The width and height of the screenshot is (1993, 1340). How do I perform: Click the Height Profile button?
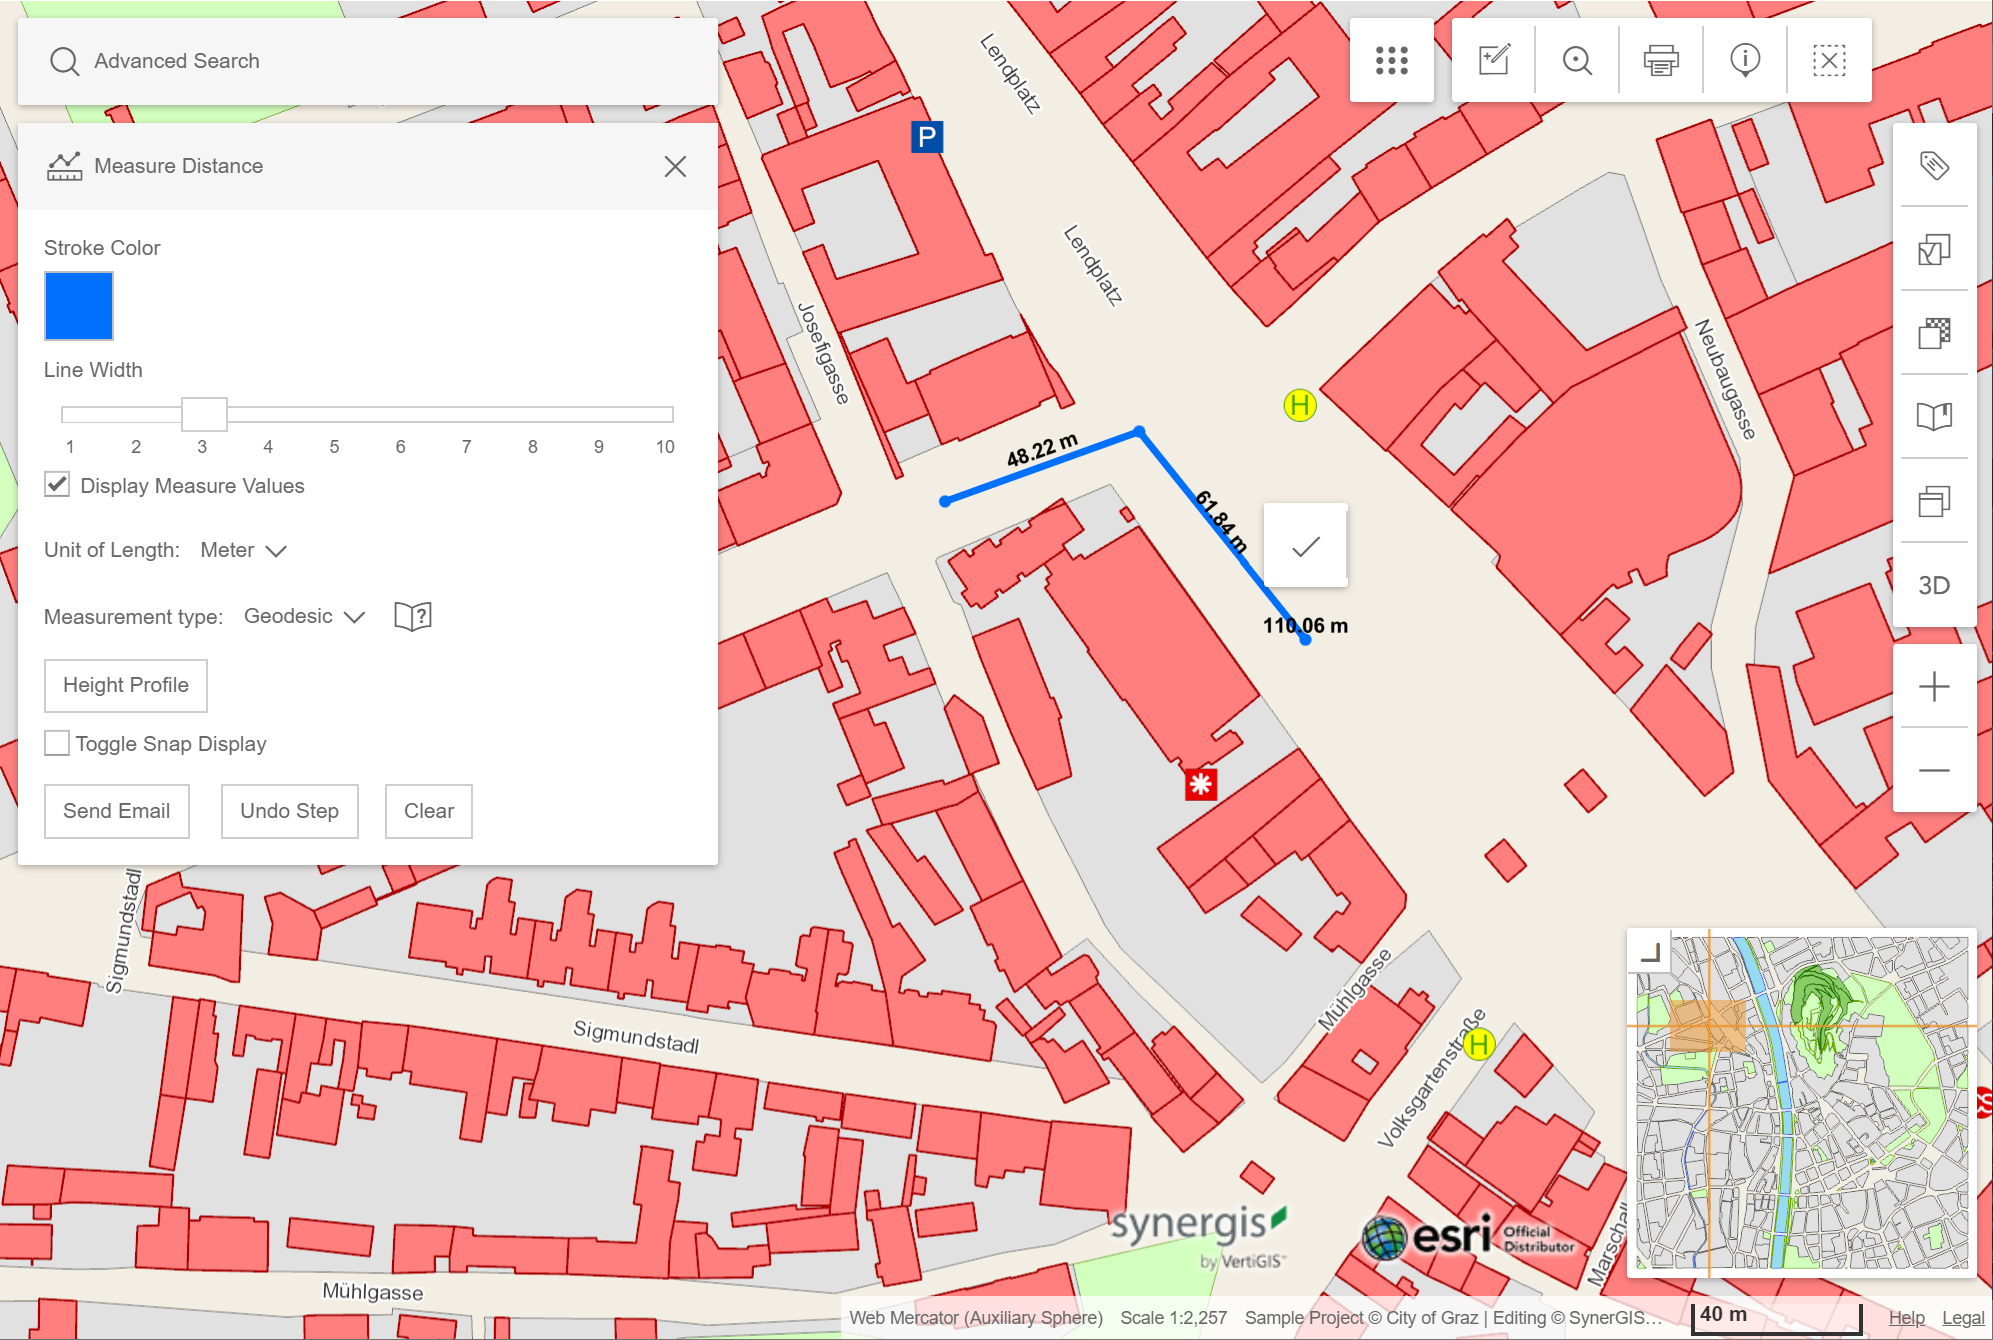coord(126,685)
